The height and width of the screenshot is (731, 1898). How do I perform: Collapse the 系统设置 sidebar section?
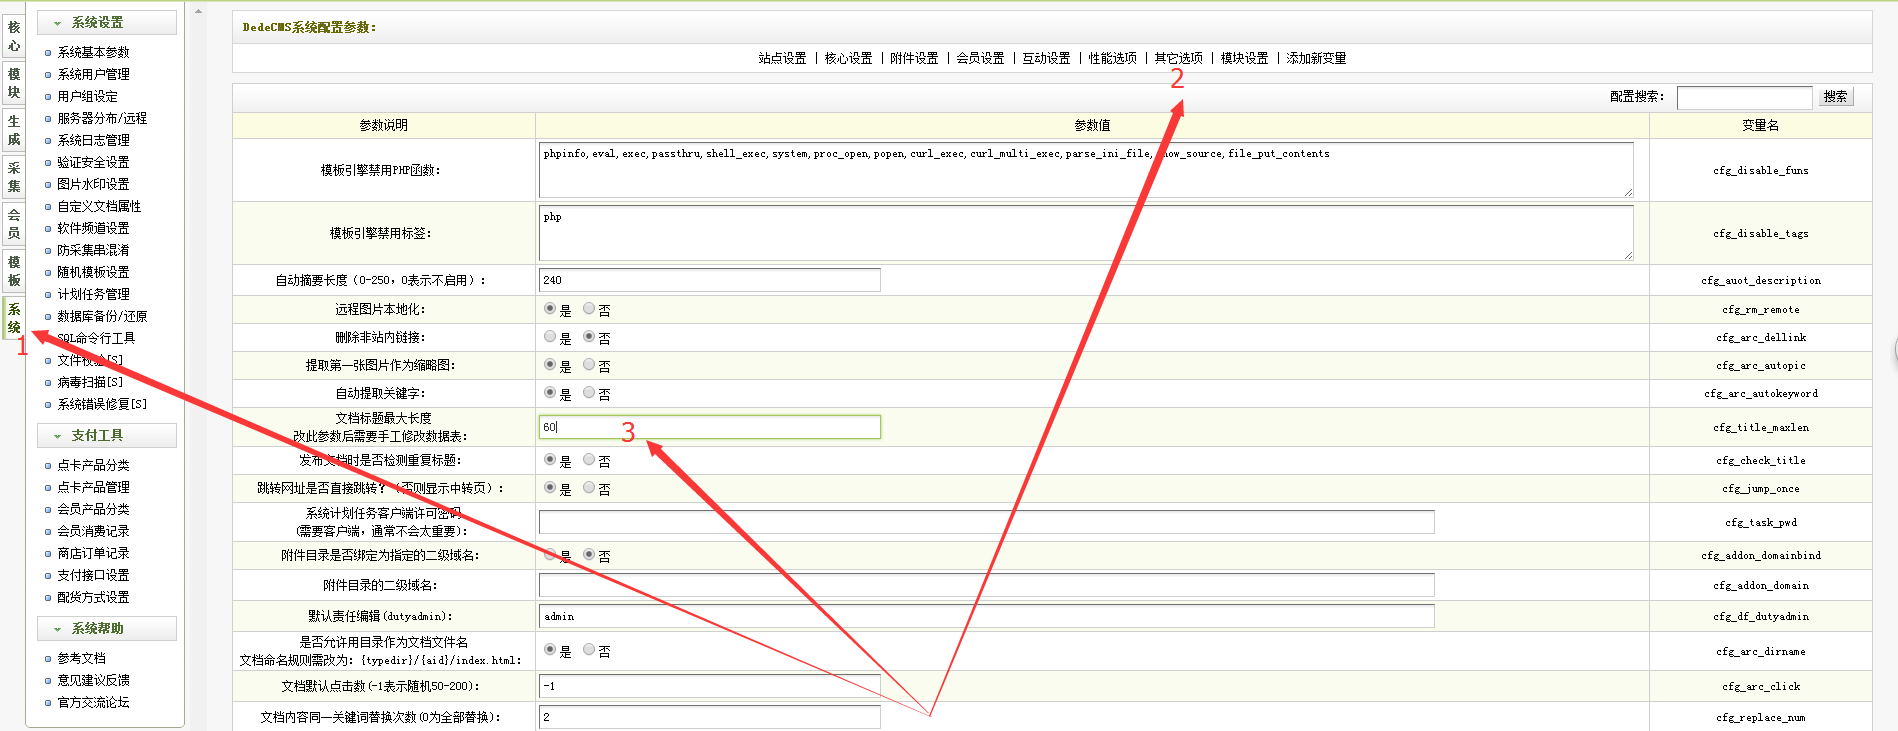click(107, 22)
